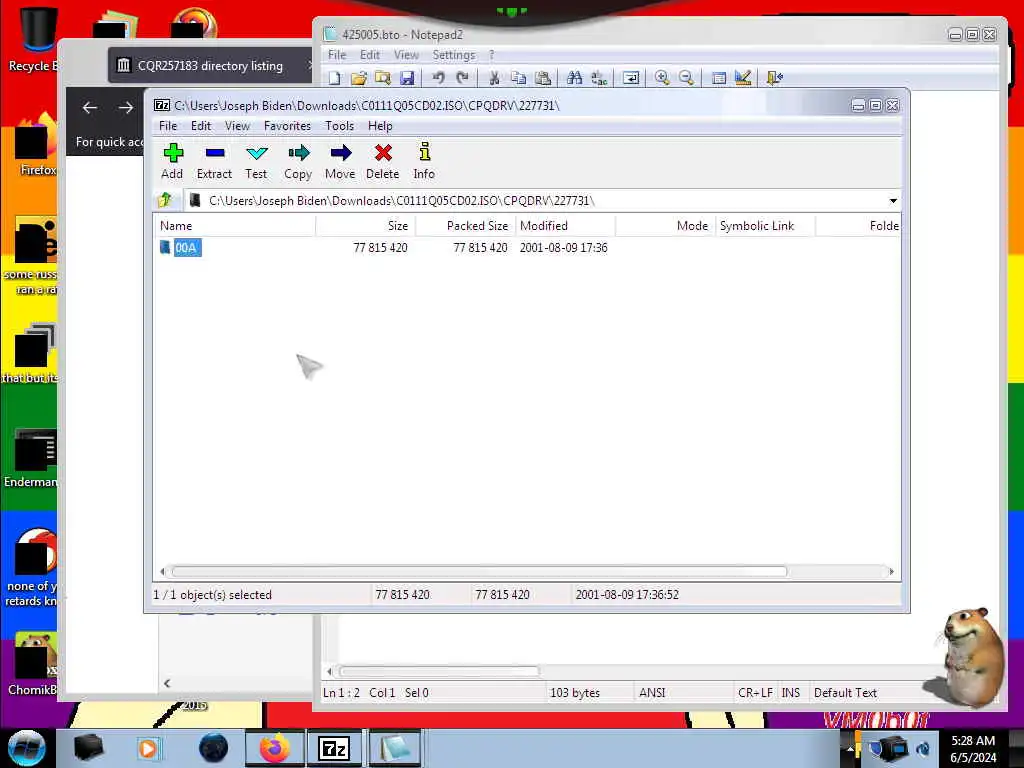Click the Zoom out magnifier in Notepad2

tap(686, 78)
